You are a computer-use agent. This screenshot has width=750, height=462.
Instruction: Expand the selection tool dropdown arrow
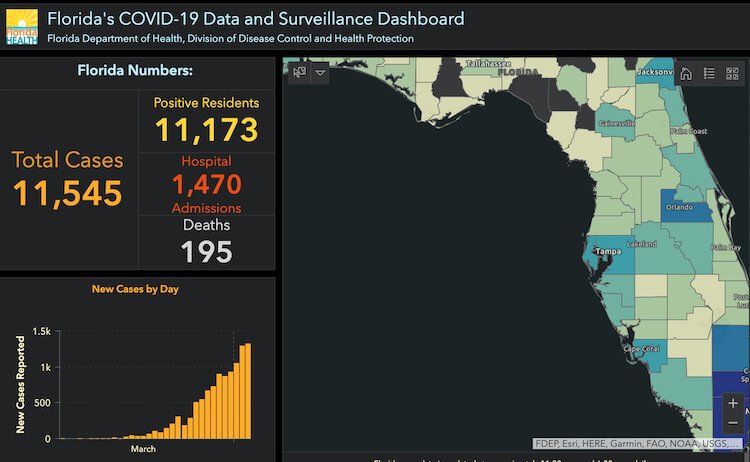click(x=320, y=73)
